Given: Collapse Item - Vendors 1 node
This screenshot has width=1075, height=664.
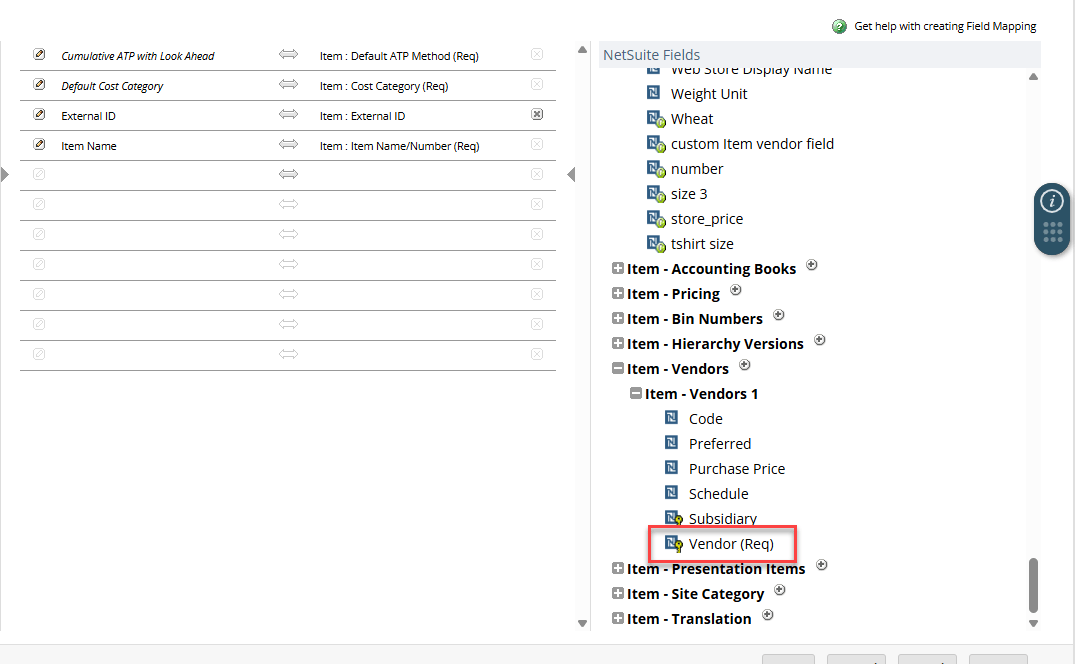Looking at the screenshot, I should pos(636,393).
